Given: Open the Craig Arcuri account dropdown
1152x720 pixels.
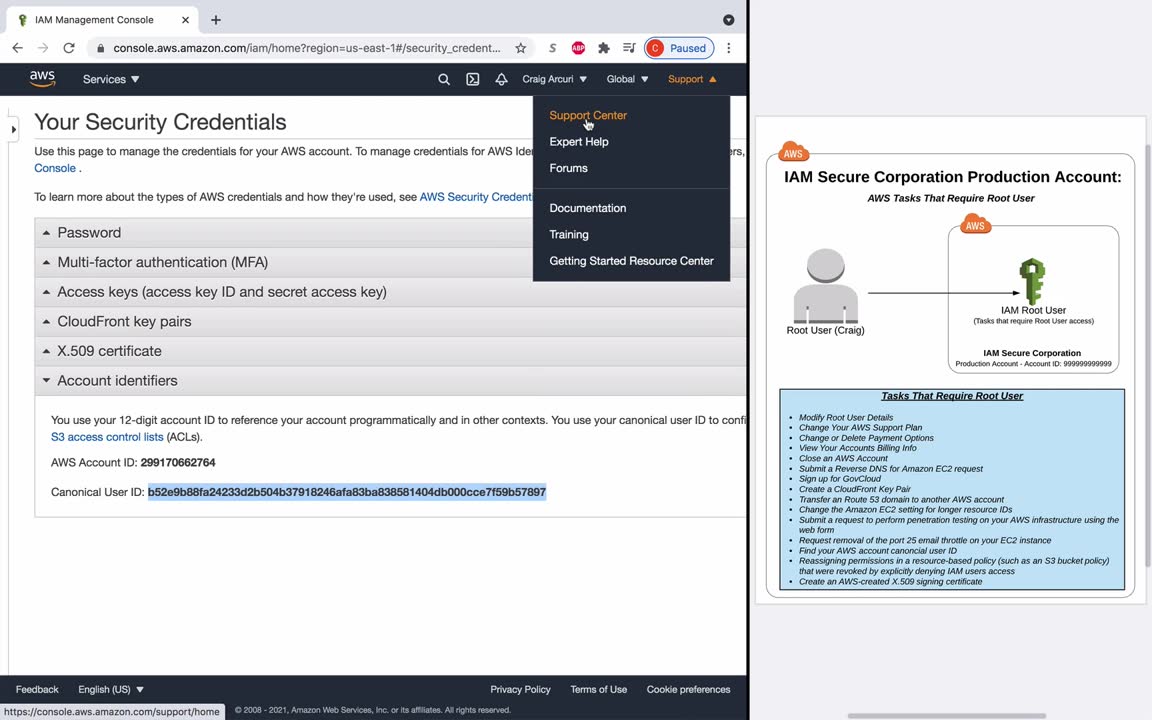Looking at the screenshot, I should coord(555,79).
